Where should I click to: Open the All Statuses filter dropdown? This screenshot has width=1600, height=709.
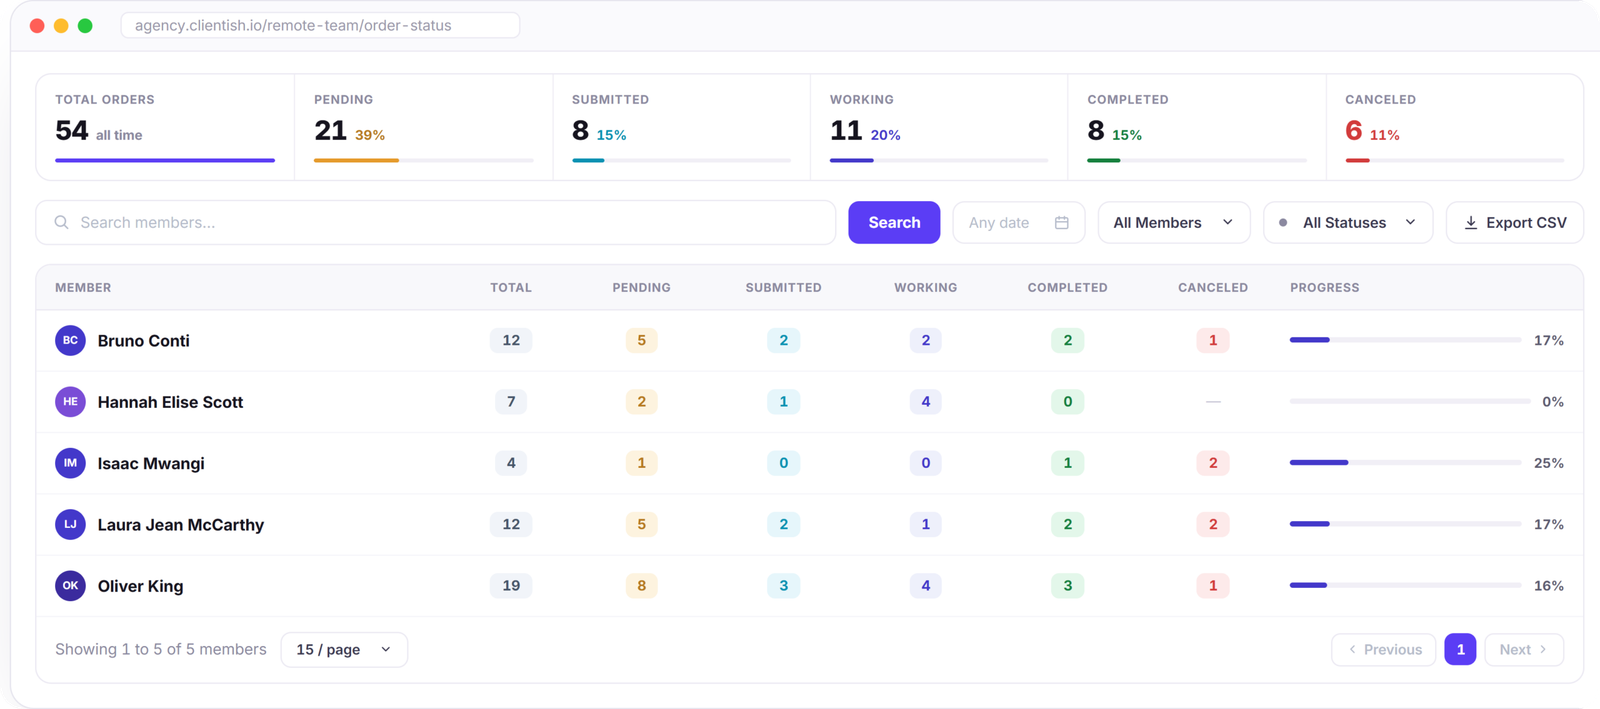click(x=1348, y=222)
